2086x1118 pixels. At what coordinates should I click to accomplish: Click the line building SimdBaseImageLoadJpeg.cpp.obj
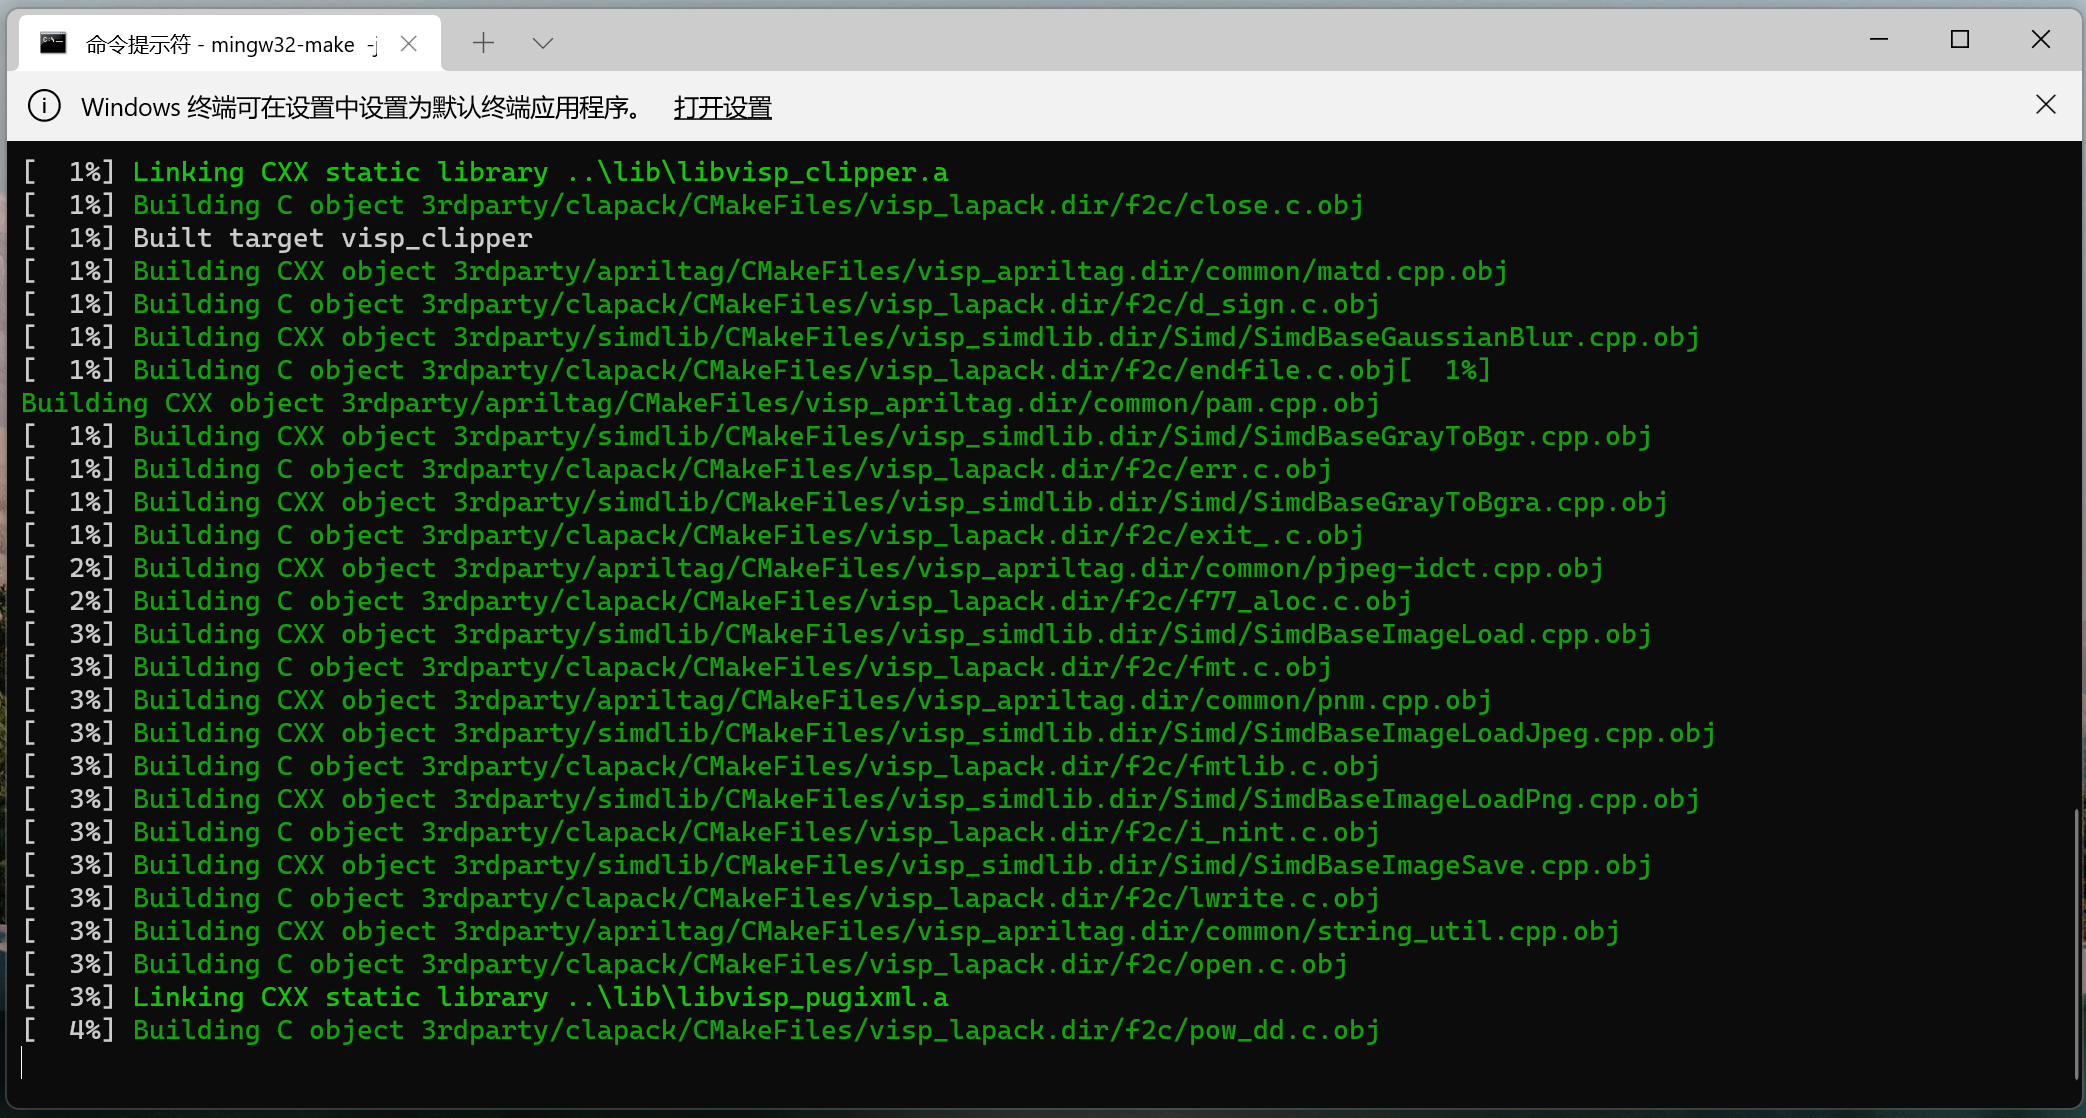[x=869, y=733]
